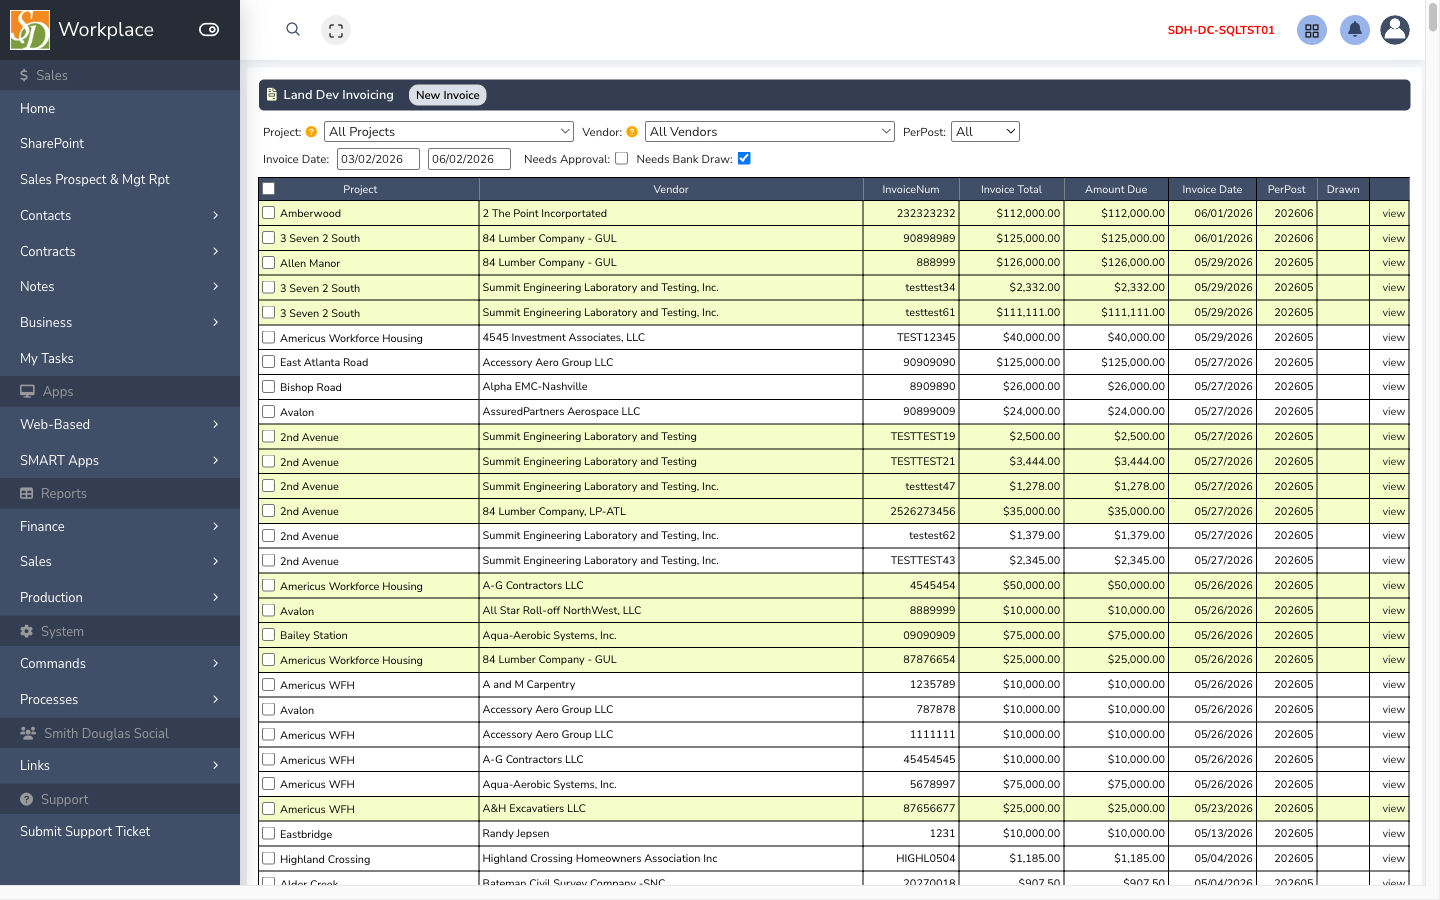
Task: Click view link for Eastbridge invoice
Action: 1393,833
